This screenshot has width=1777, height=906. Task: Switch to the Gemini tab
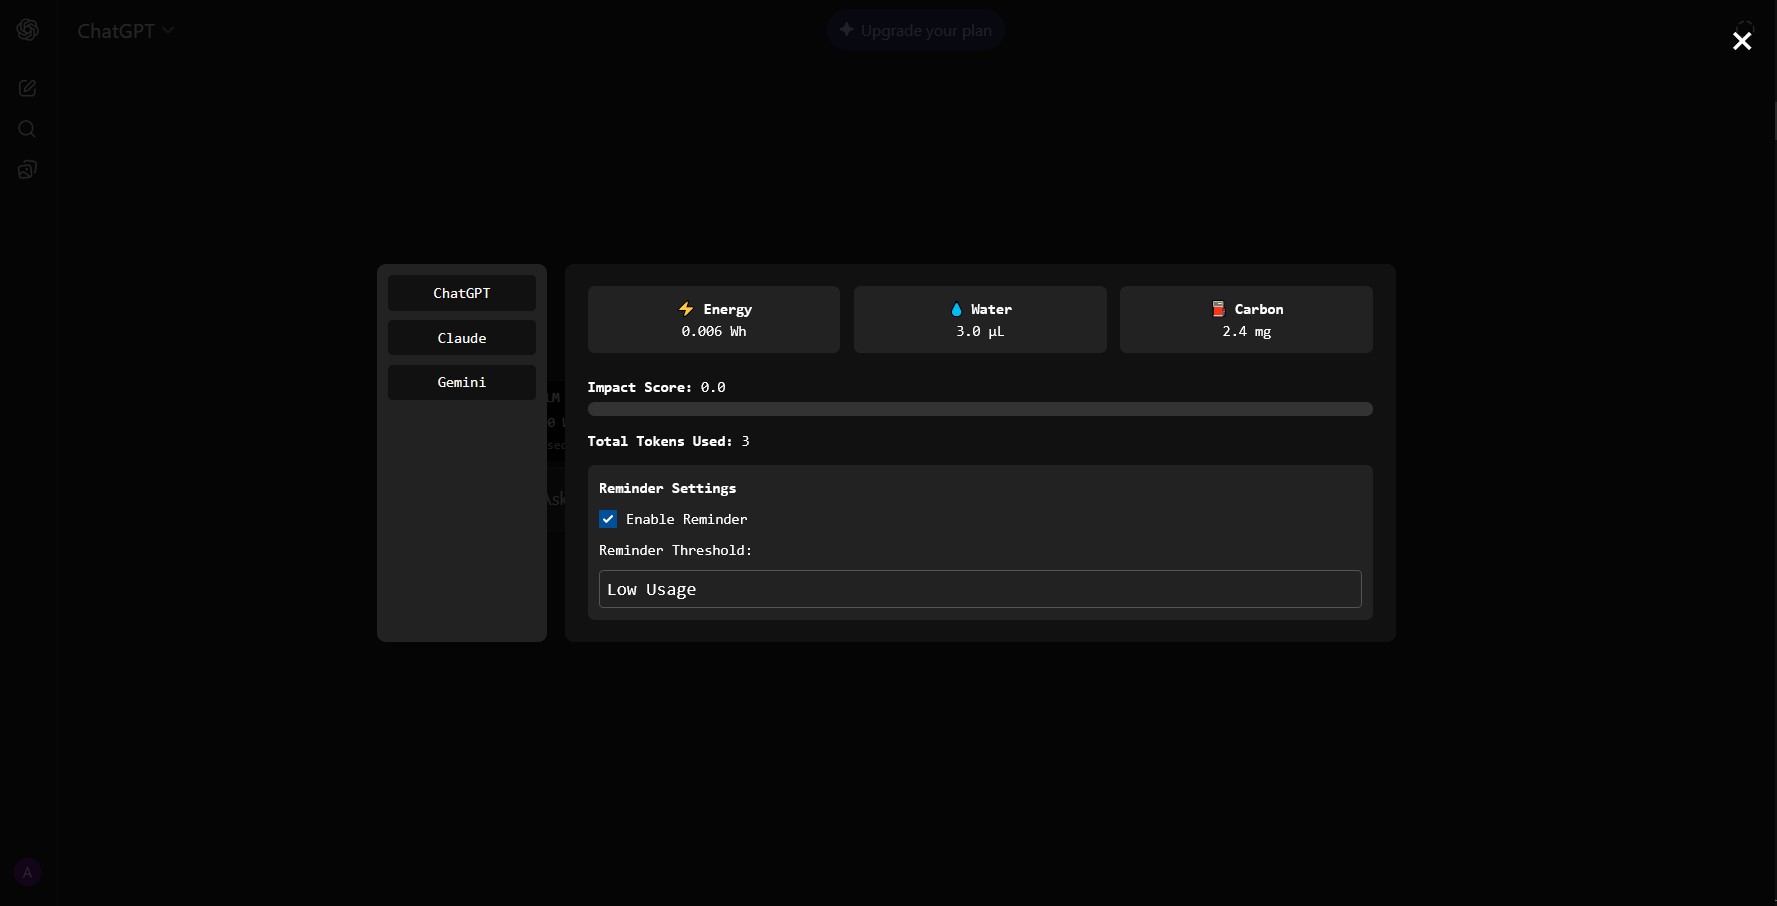[x=462, y=382]
